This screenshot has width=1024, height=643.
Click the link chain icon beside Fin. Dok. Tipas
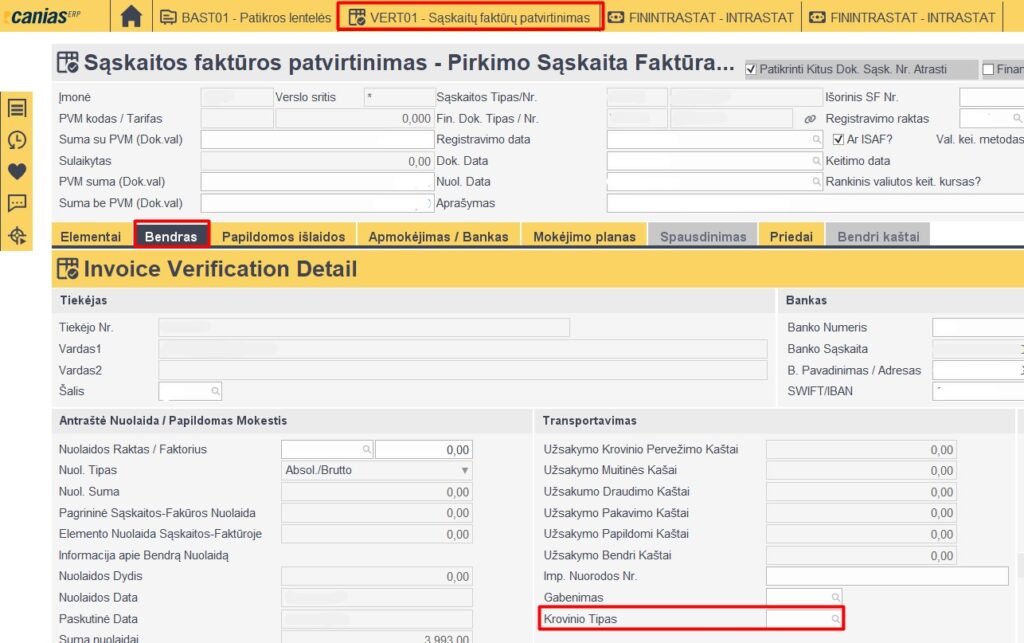811,119
